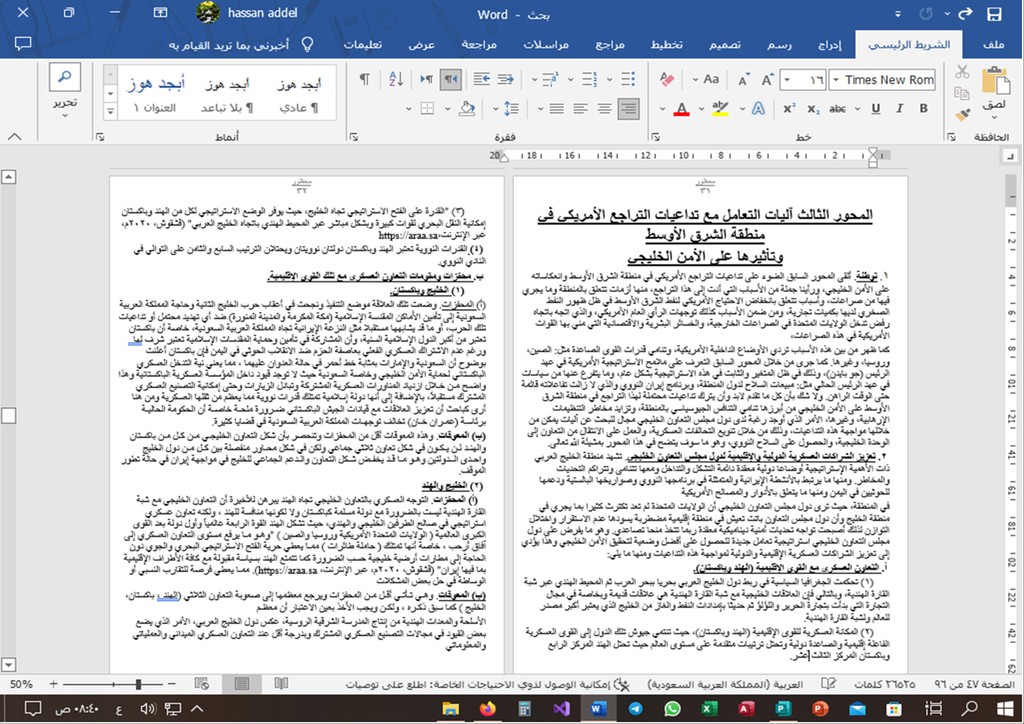
Task: Decrease paragraph indent
Action: (x=505, y=80)
